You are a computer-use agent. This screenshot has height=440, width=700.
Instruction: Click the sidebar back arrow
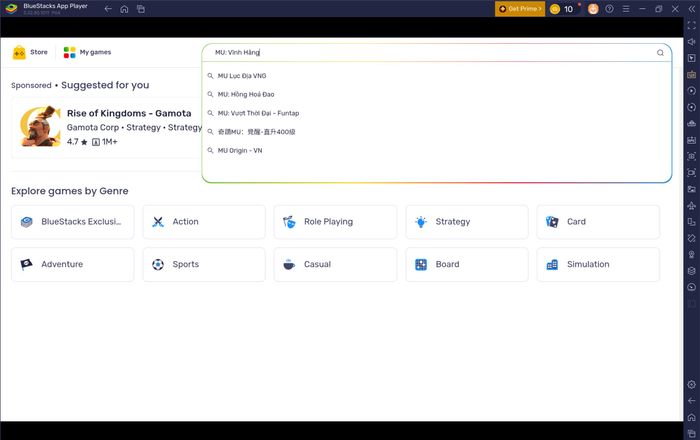coord(692,401)
